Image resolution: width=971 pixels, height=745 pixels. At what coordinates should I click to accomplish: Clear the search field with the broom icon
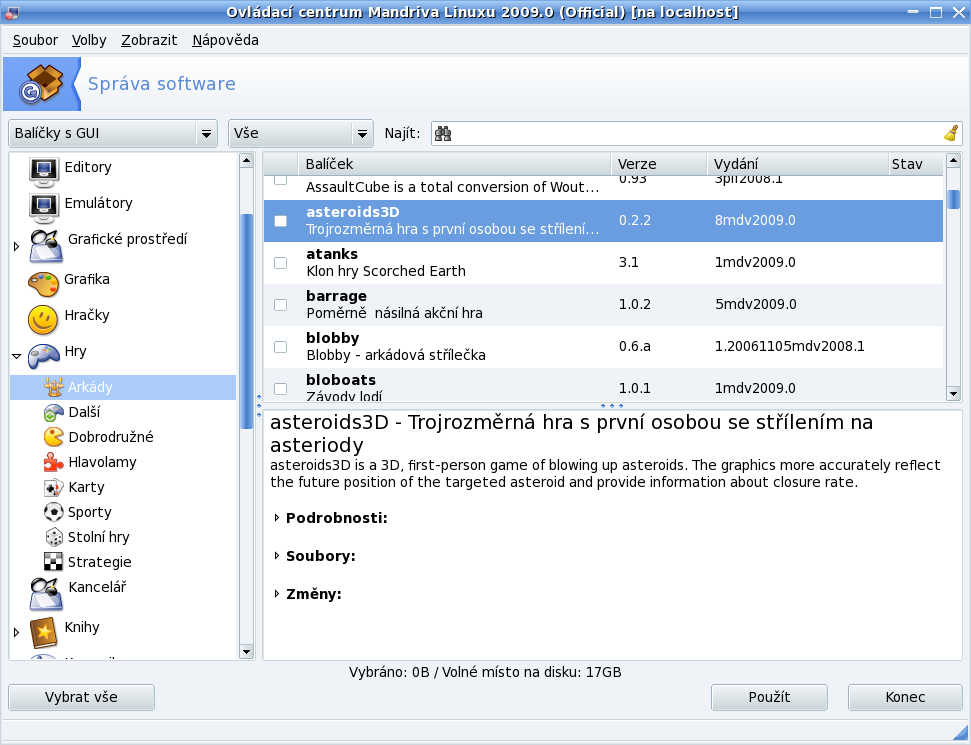tap(951, 133)
